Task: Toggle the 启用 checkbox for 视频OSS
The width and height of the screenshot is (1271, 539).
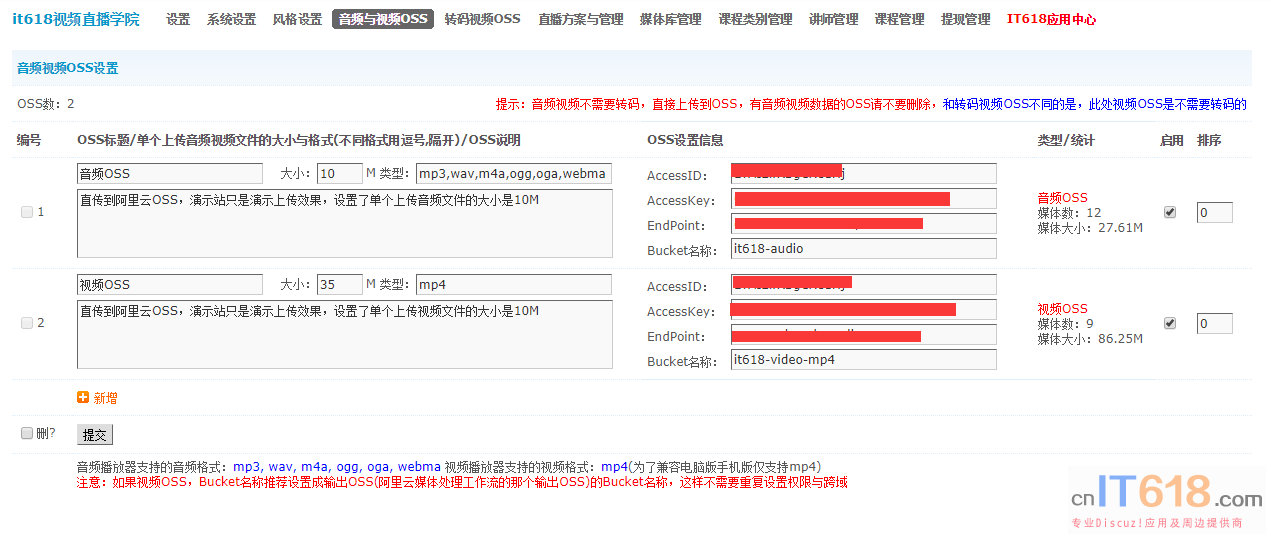Action: [x=1170, y=323]
